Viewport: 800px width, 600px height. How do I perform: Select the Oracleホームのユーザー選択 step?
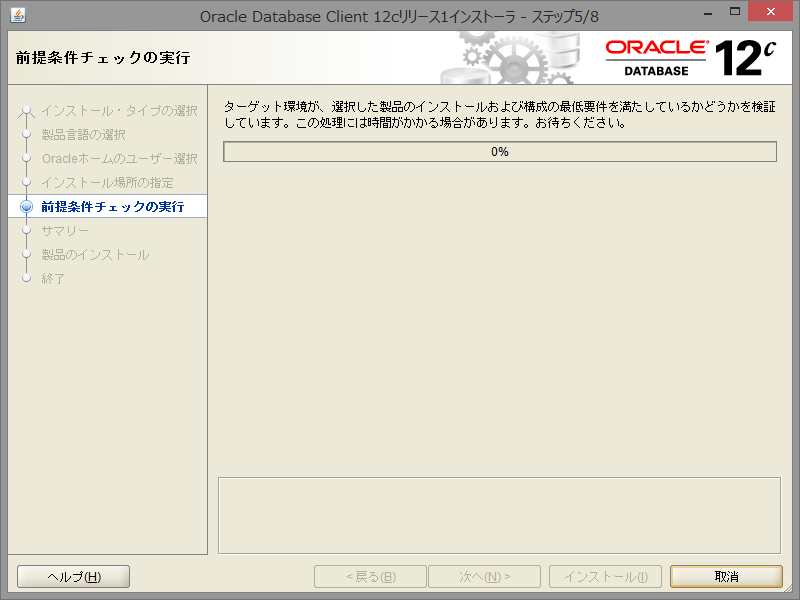coord(119,159)
